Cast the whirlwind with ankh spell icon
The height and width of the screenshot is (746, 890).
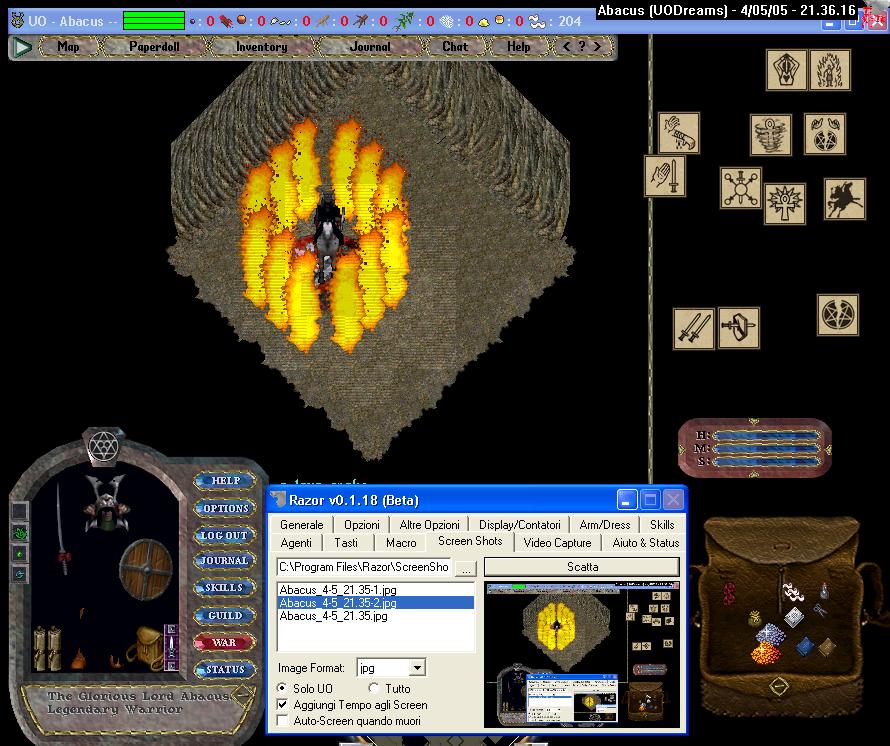tap(770, 135)
